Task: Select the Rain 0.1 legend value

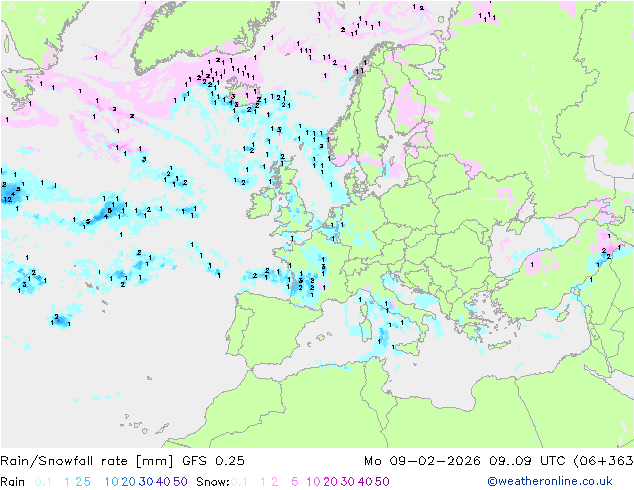Action: (x=43, y=482)
